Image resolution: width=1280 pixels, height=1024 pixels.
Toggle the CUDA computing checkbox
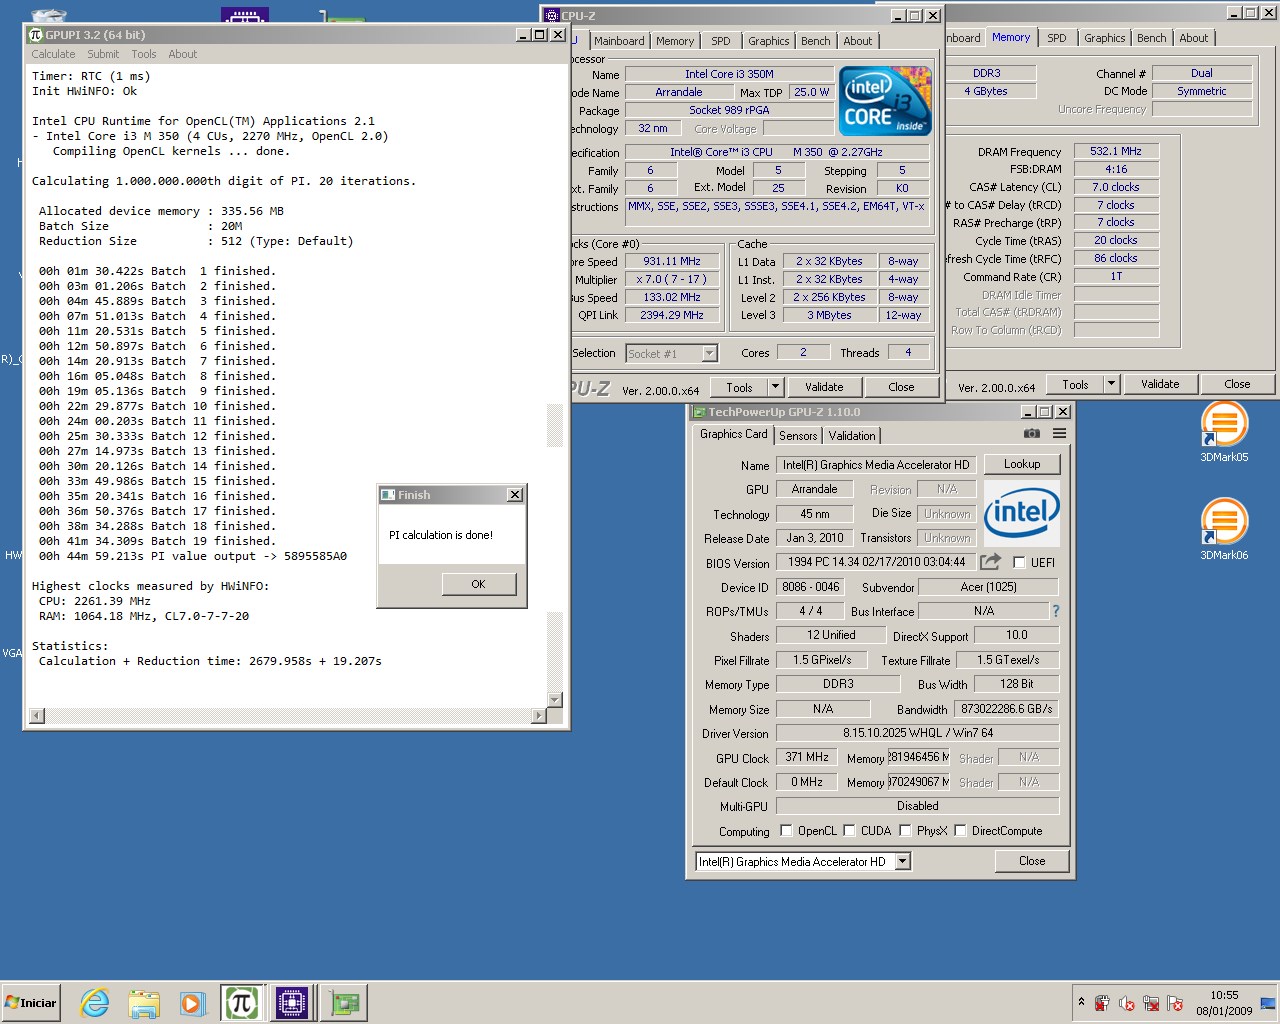point(849,830)
